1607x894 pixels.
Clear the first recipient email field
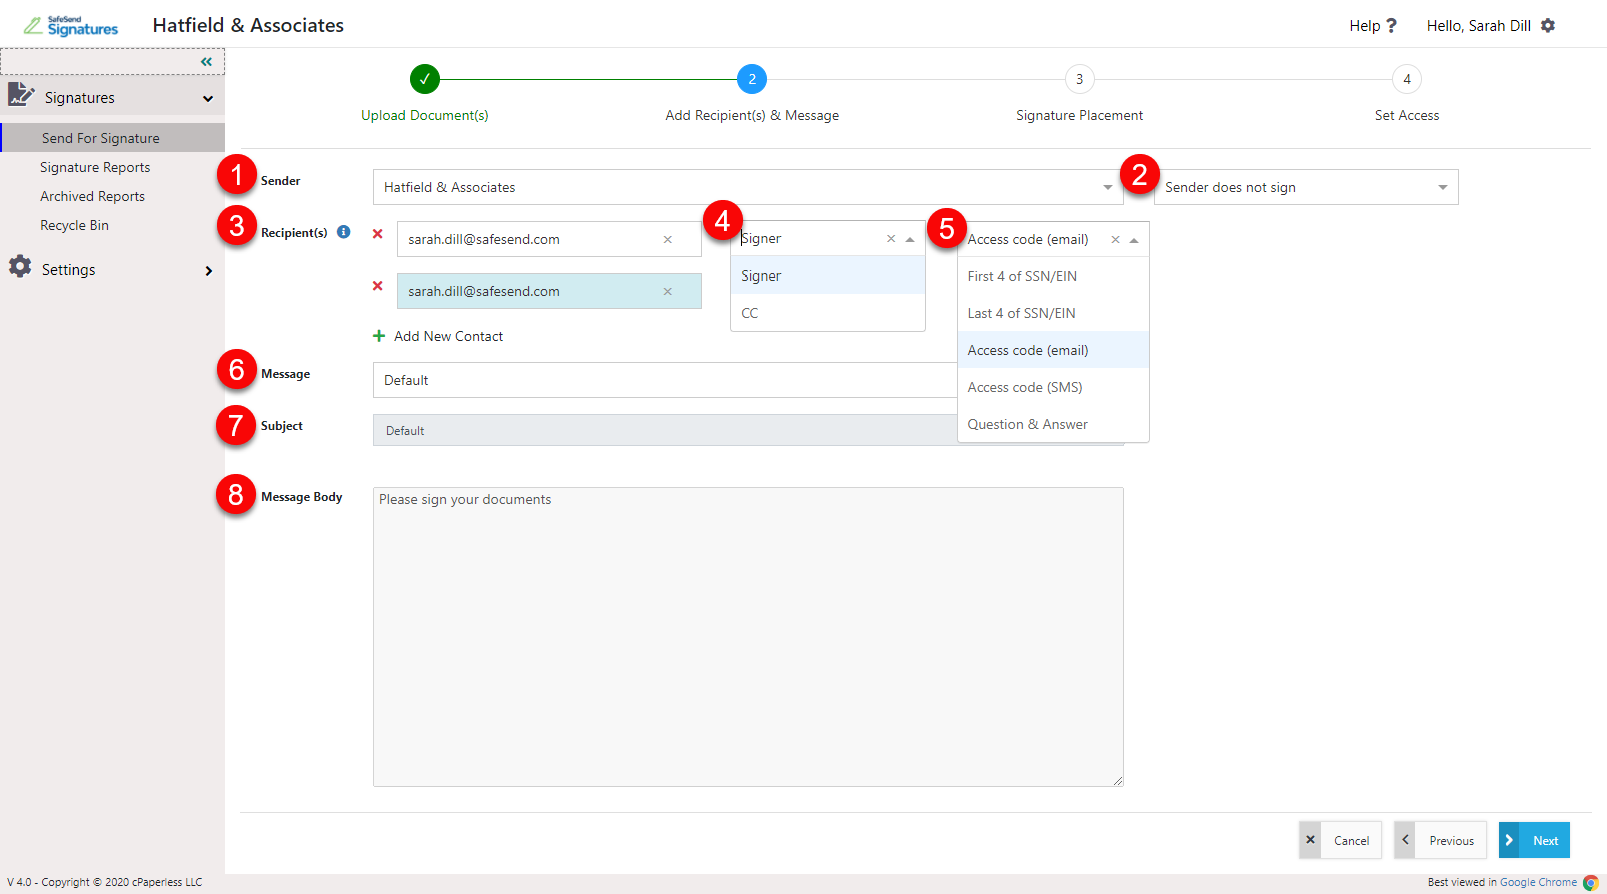667,240
